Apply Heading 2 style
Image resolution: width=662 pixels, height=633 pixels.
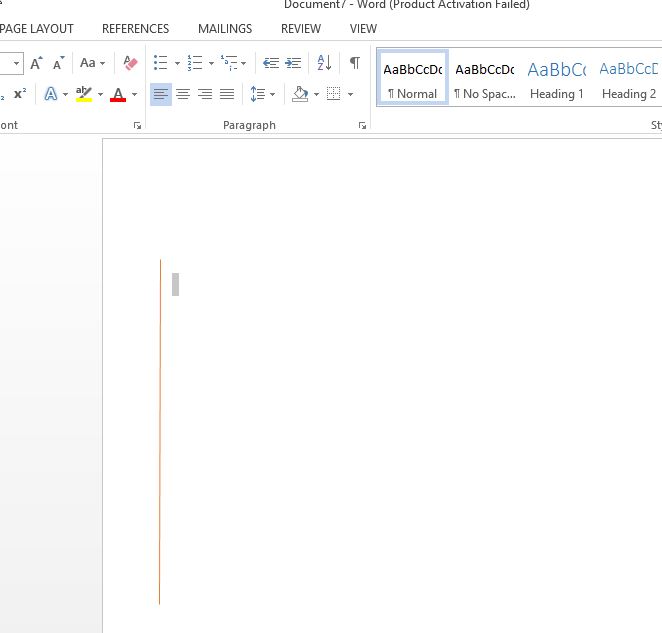pos(629,77)
